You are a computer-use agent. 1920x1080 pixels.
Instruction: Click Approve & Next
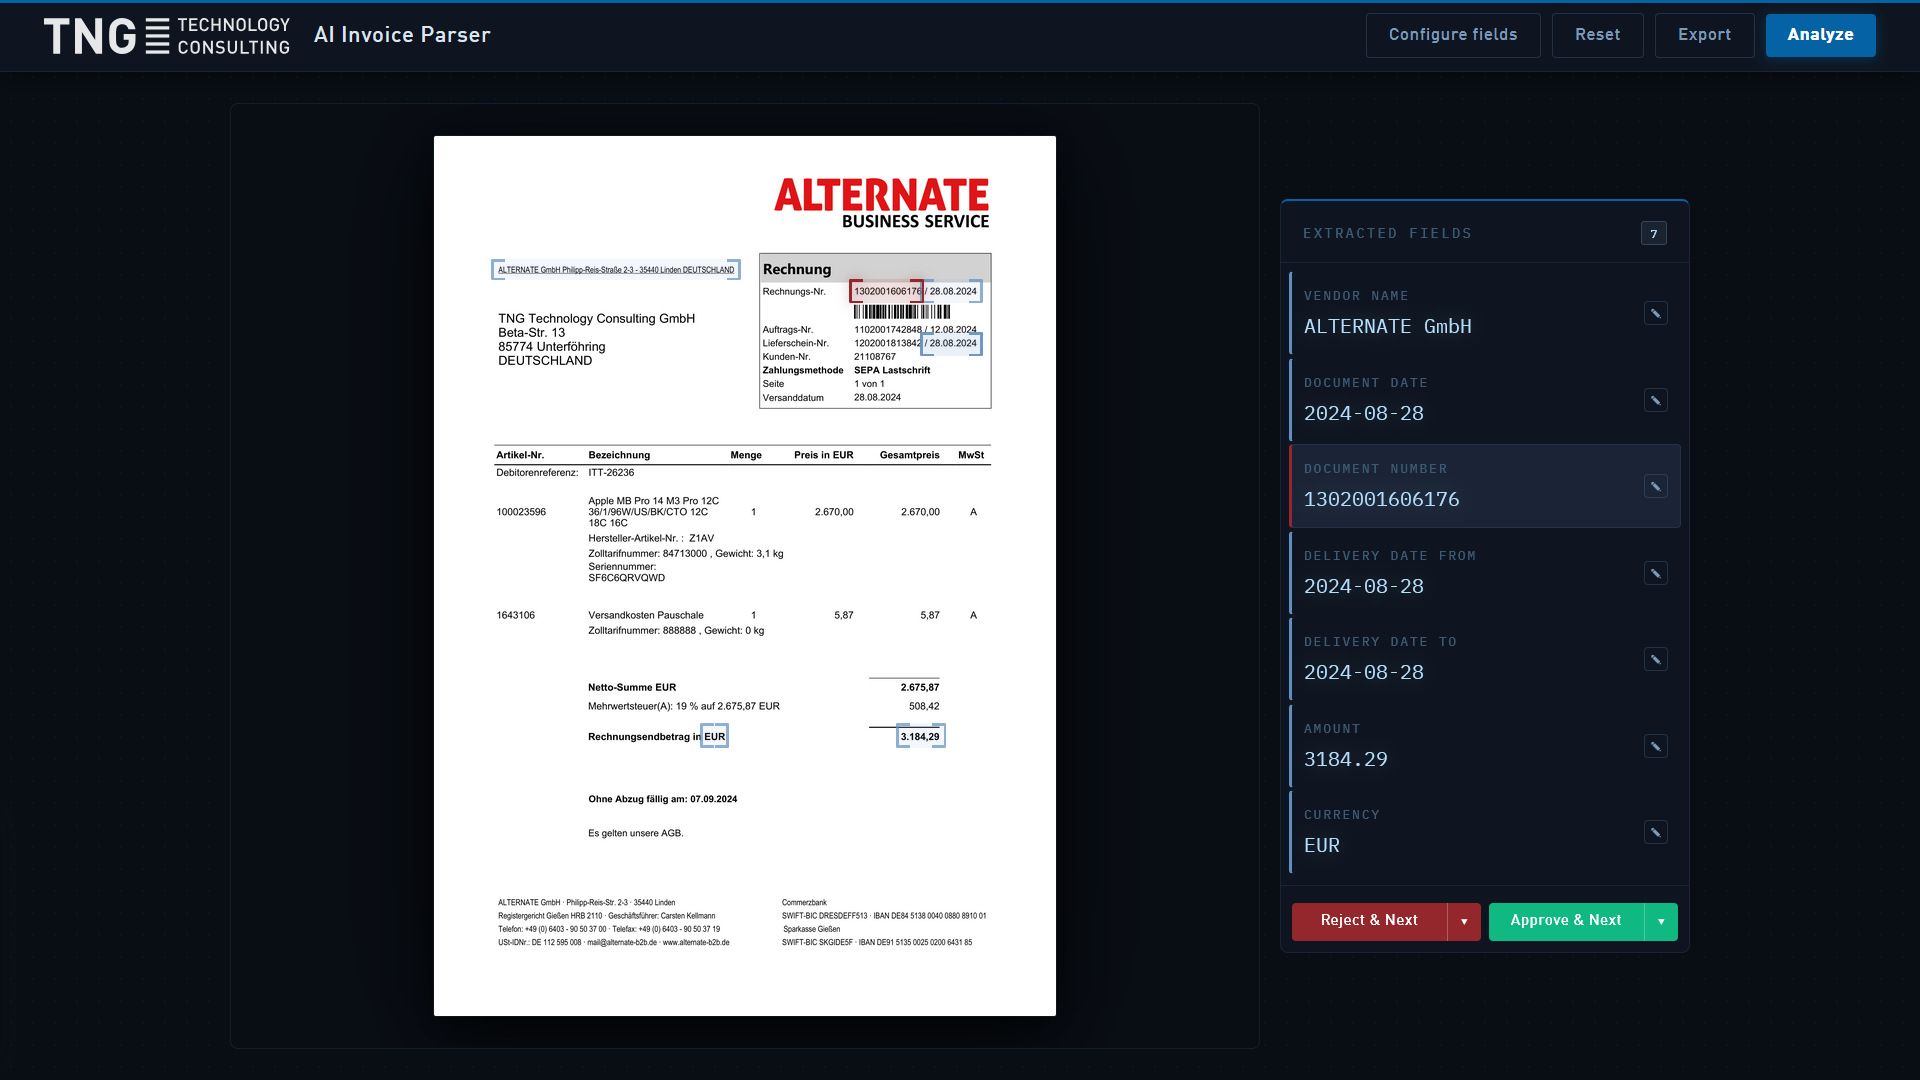[1566, 922]
